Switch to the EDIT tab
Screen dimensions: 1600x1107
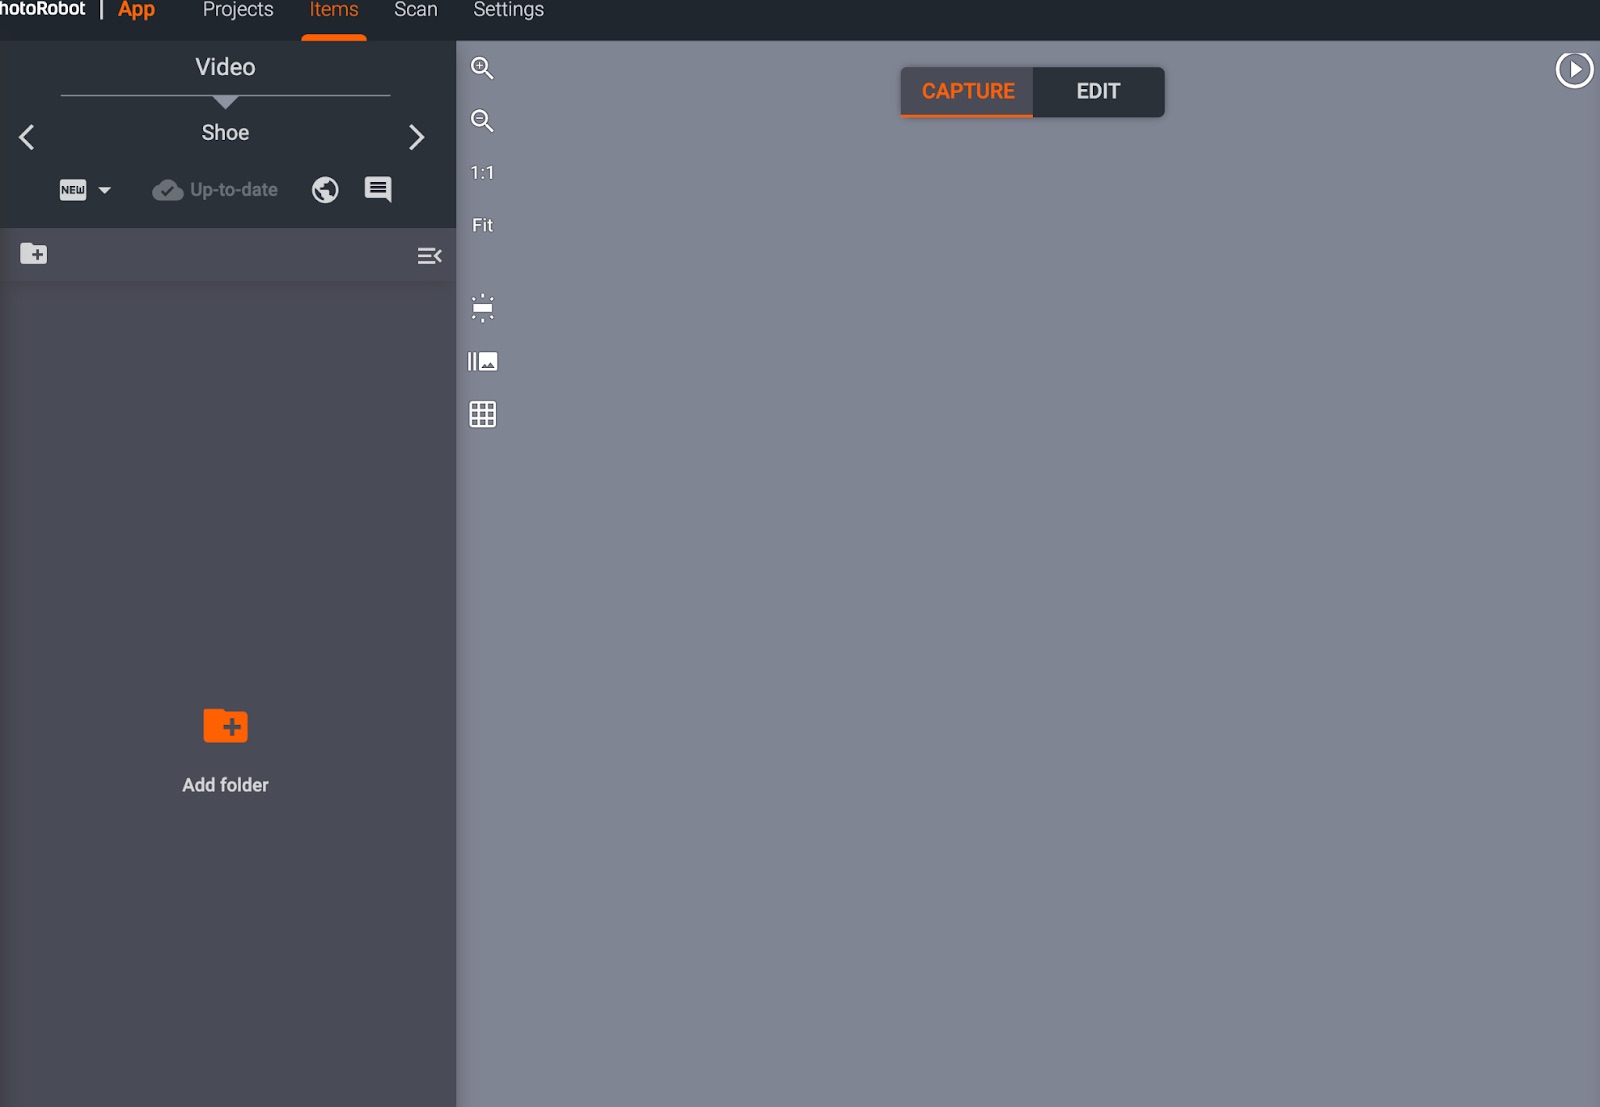click(1098, 91)
